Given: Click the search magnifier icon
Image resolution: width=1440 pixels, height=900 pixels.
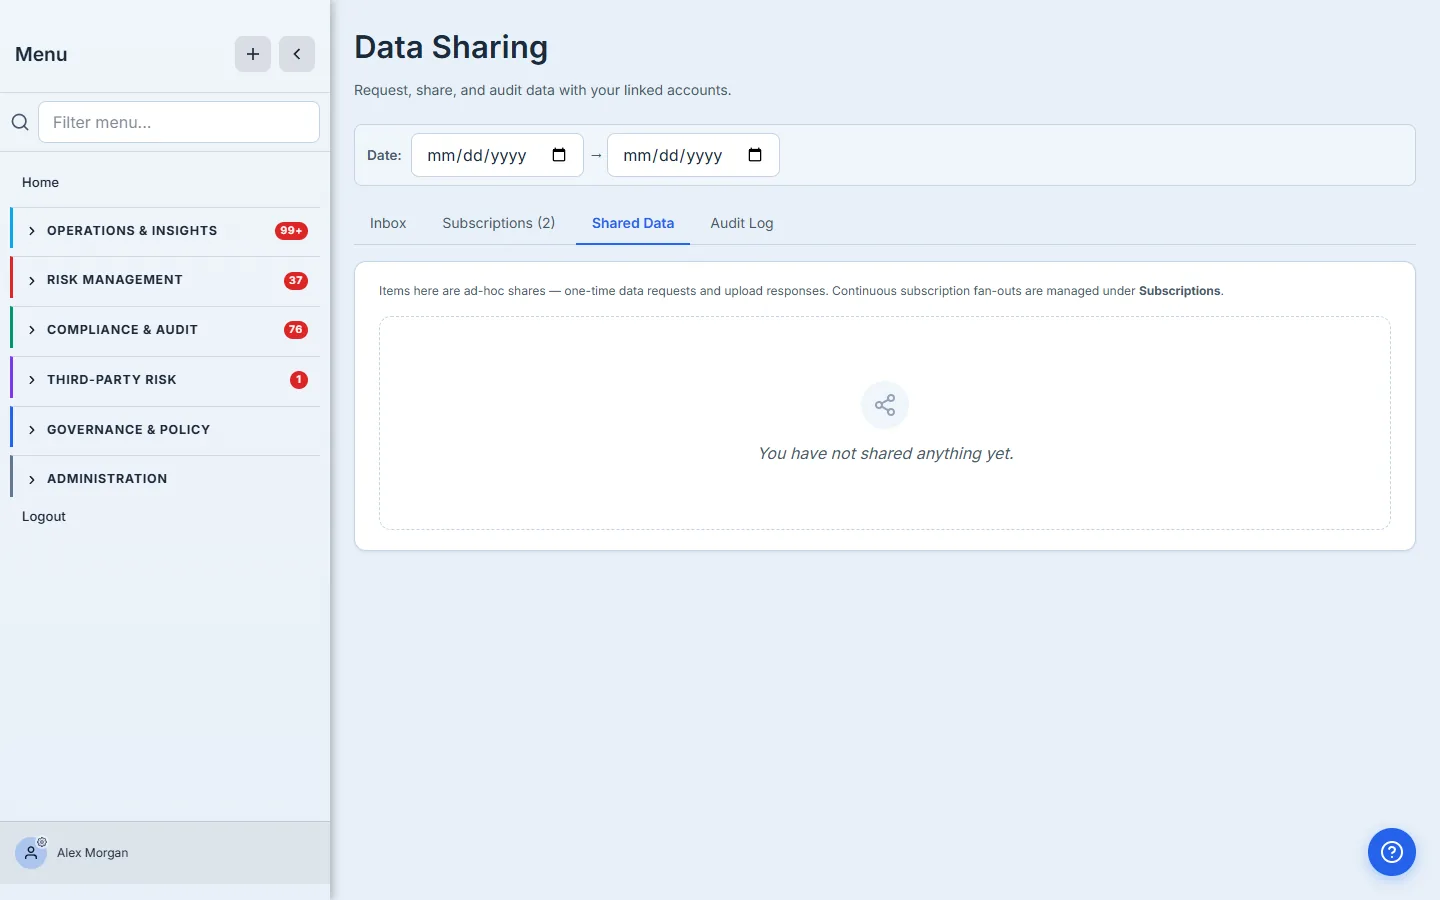Looking at the screenshot, I should click(20, 122).
